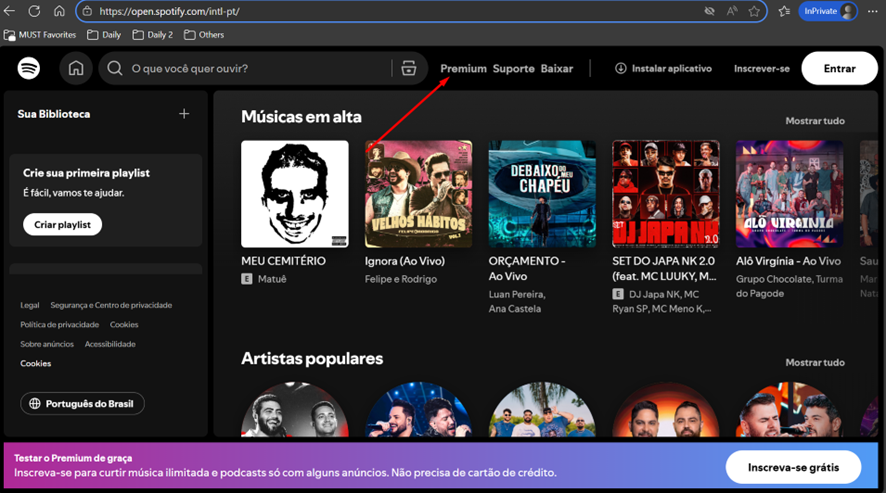Open the ORÇAMENTO - Ao Vivo cover

coord(542,194)
